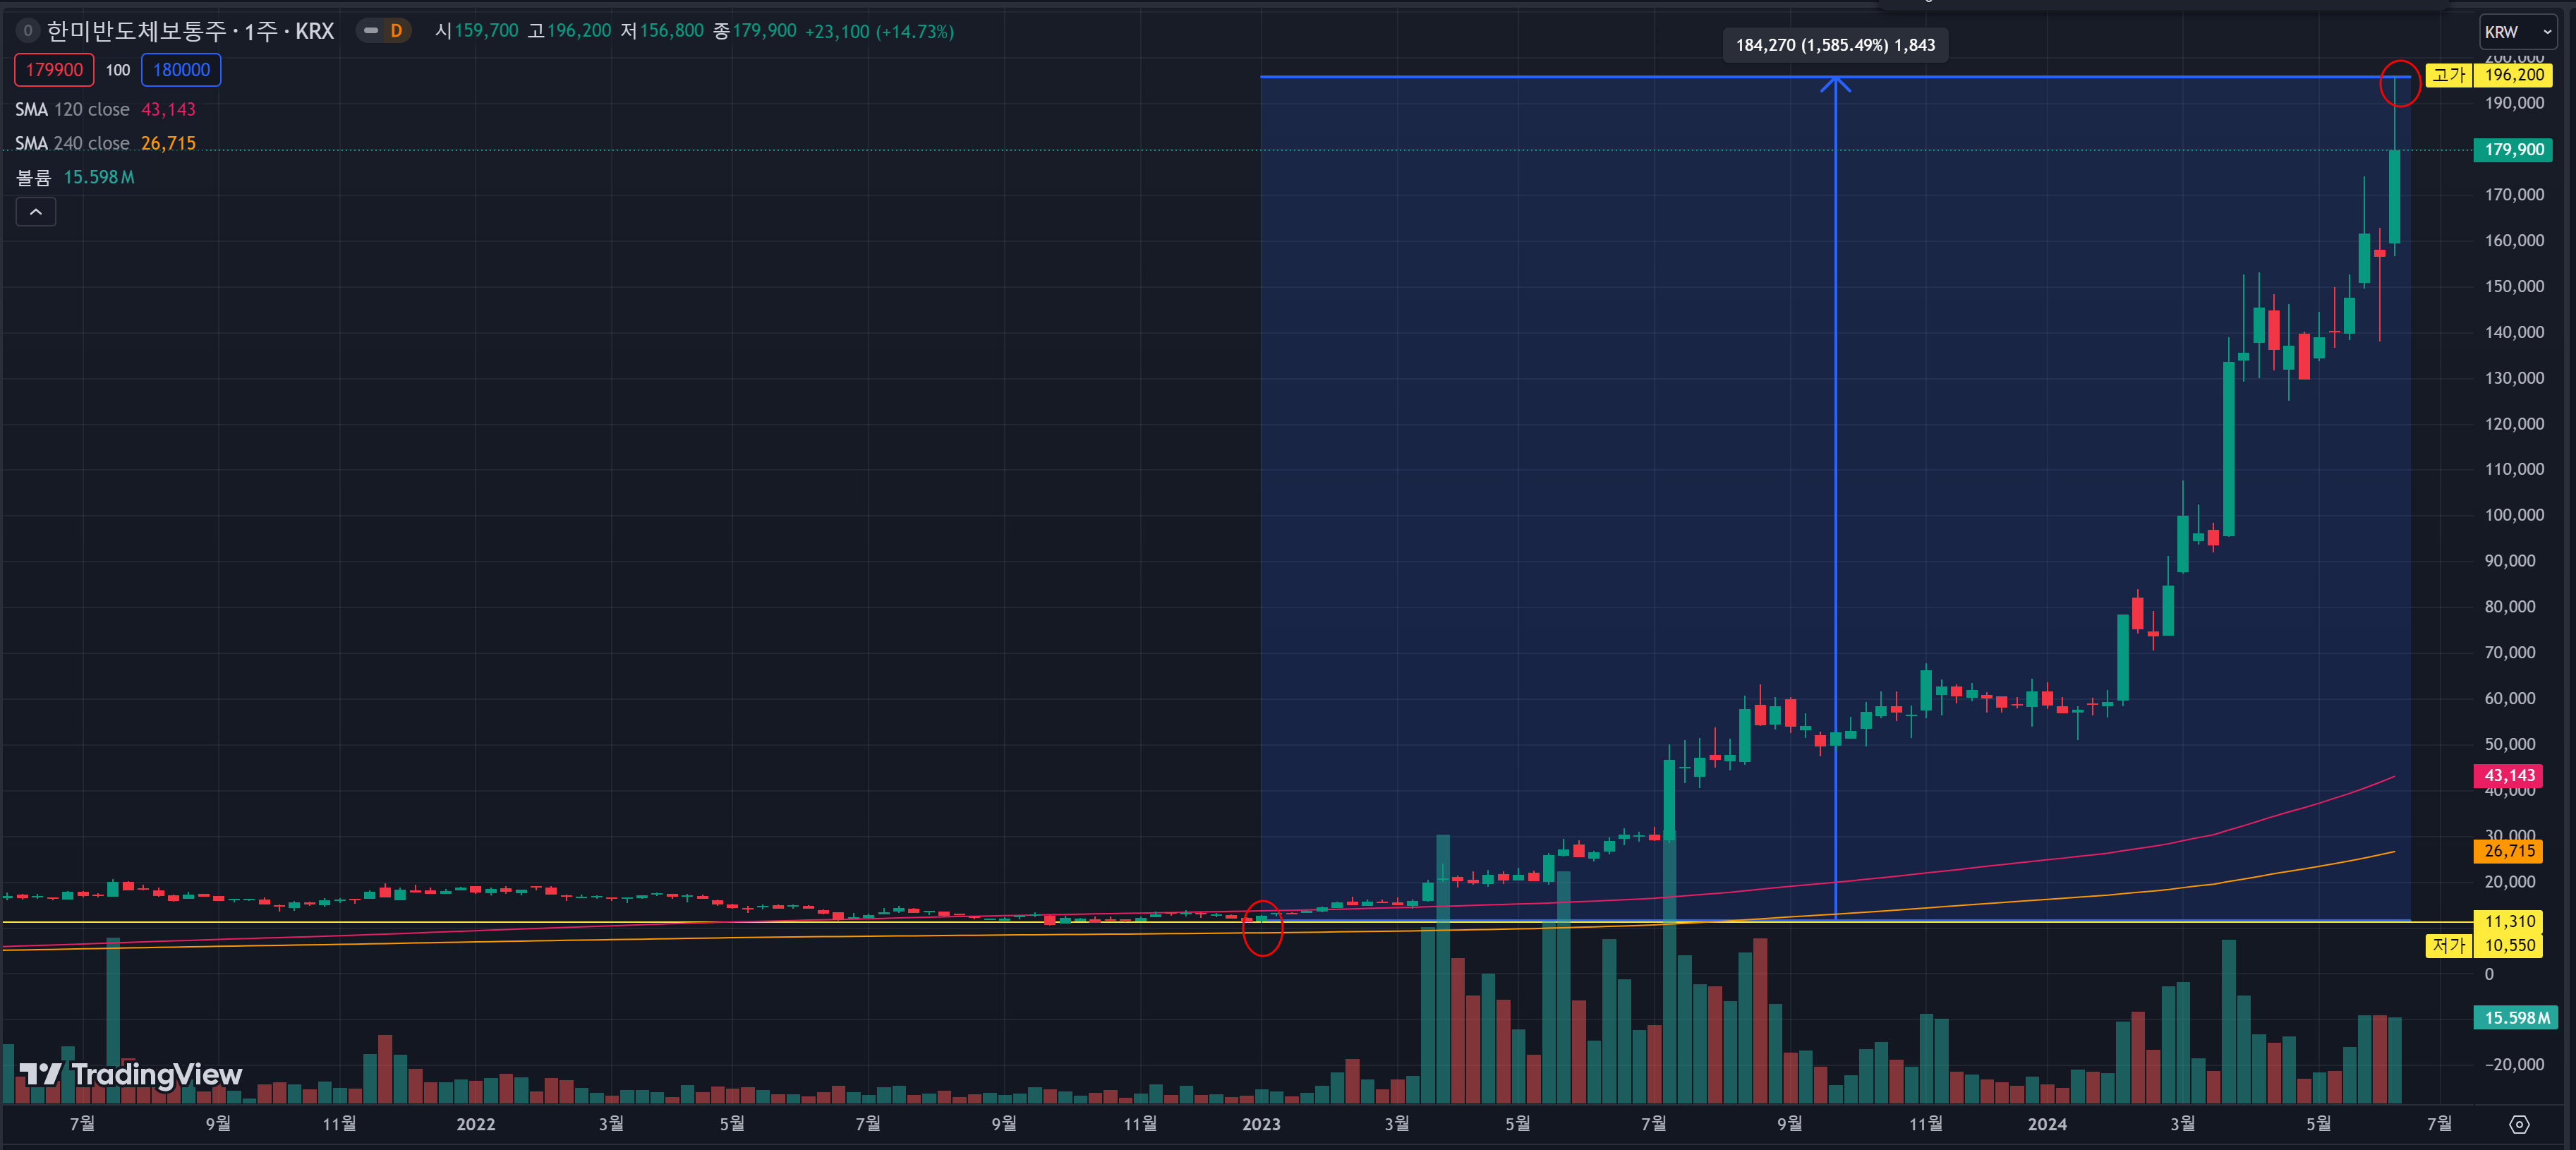Image resolution: width=2576 pixels, height=1150 pixels.
Task: Select the SMA 120 close indicator legend
Action: click(x=72, y=110)
